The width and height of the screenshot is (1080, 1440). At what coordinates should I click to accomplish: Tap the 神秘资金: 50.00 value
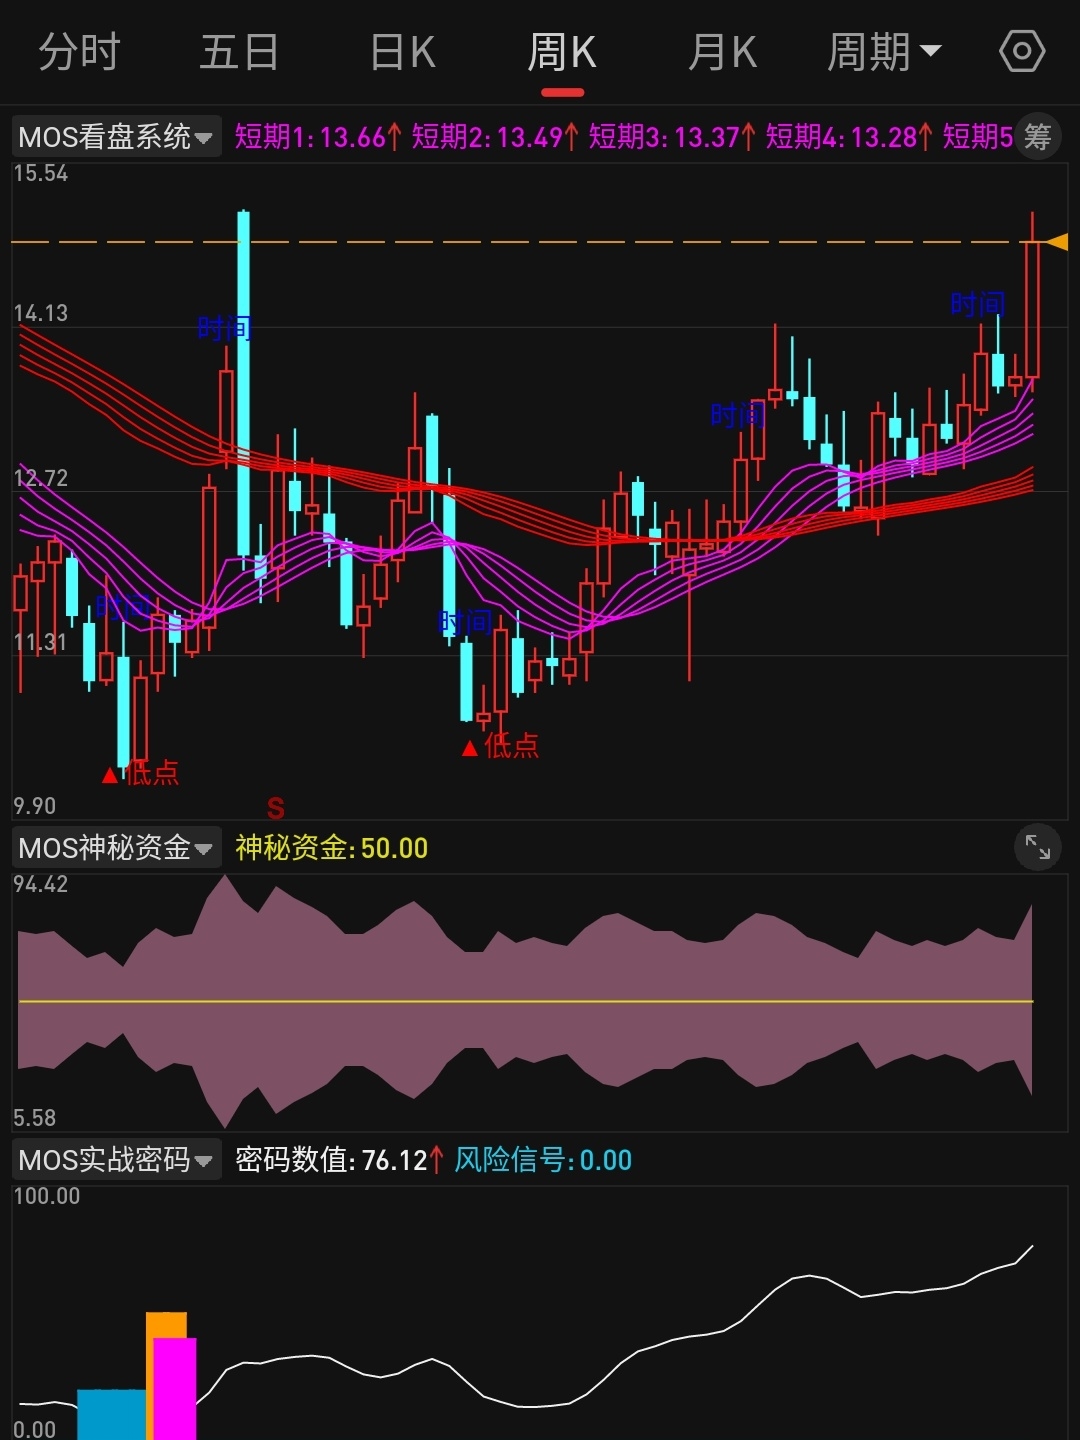331,848
